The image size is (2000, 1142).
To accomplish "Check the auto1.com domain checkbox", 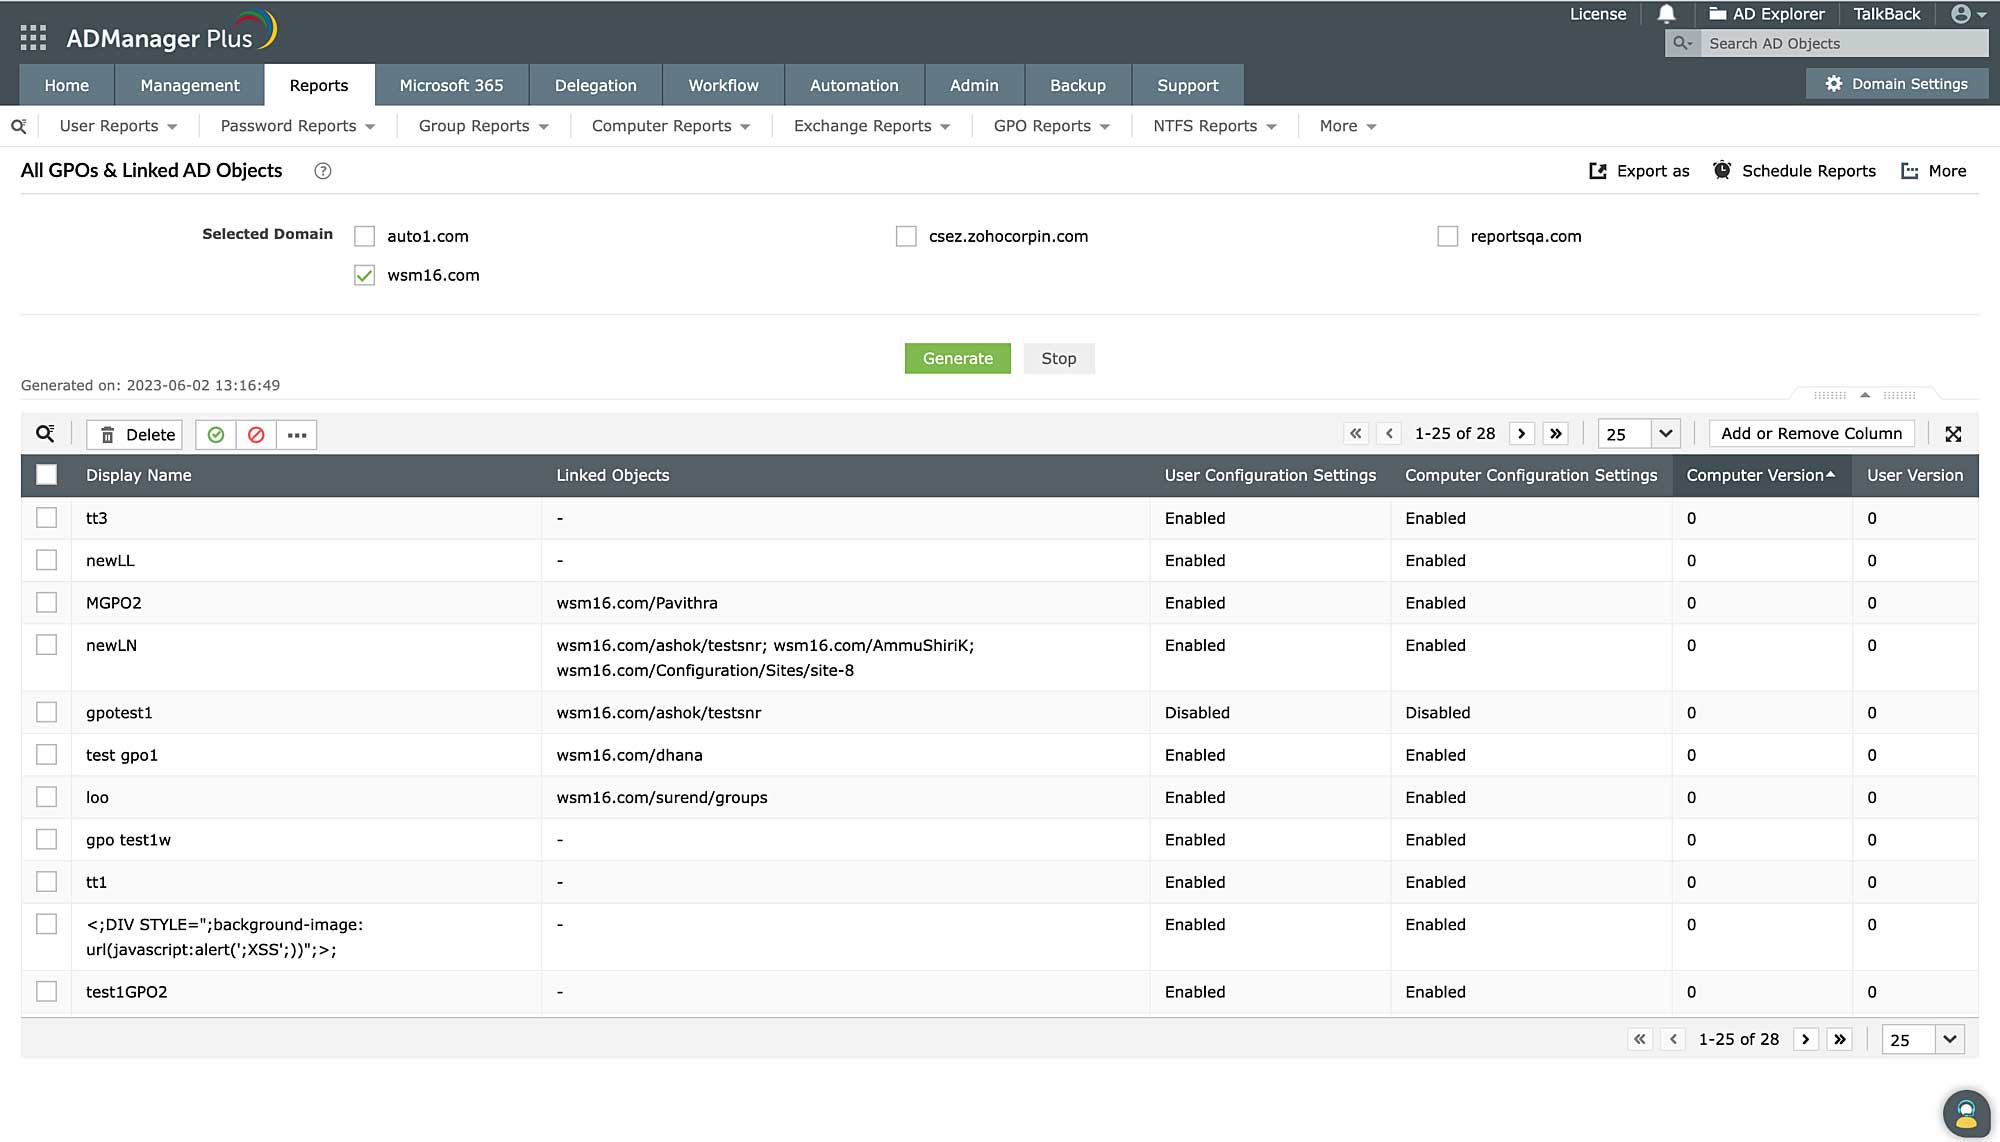I will (x=364, y=237).
